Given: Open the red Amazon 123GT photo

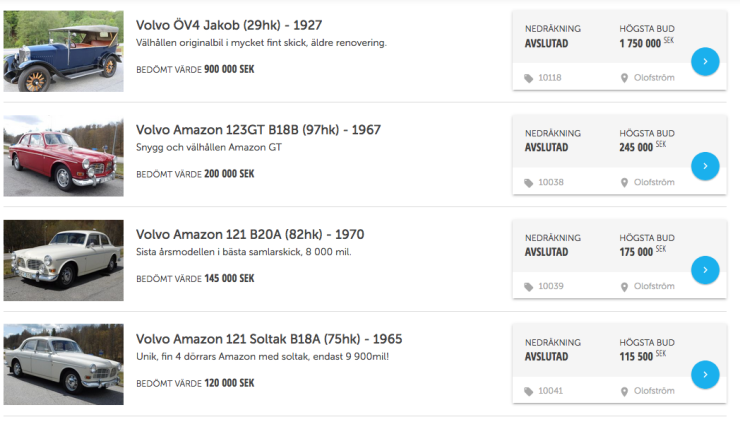Looking at the screenshot, I should click(x=63, y=156).
